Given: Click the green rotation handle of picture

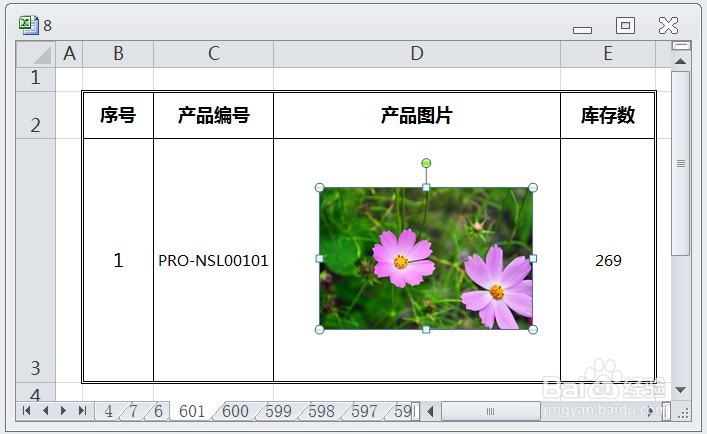Looking at the screenshot, I should click(426, 163).
